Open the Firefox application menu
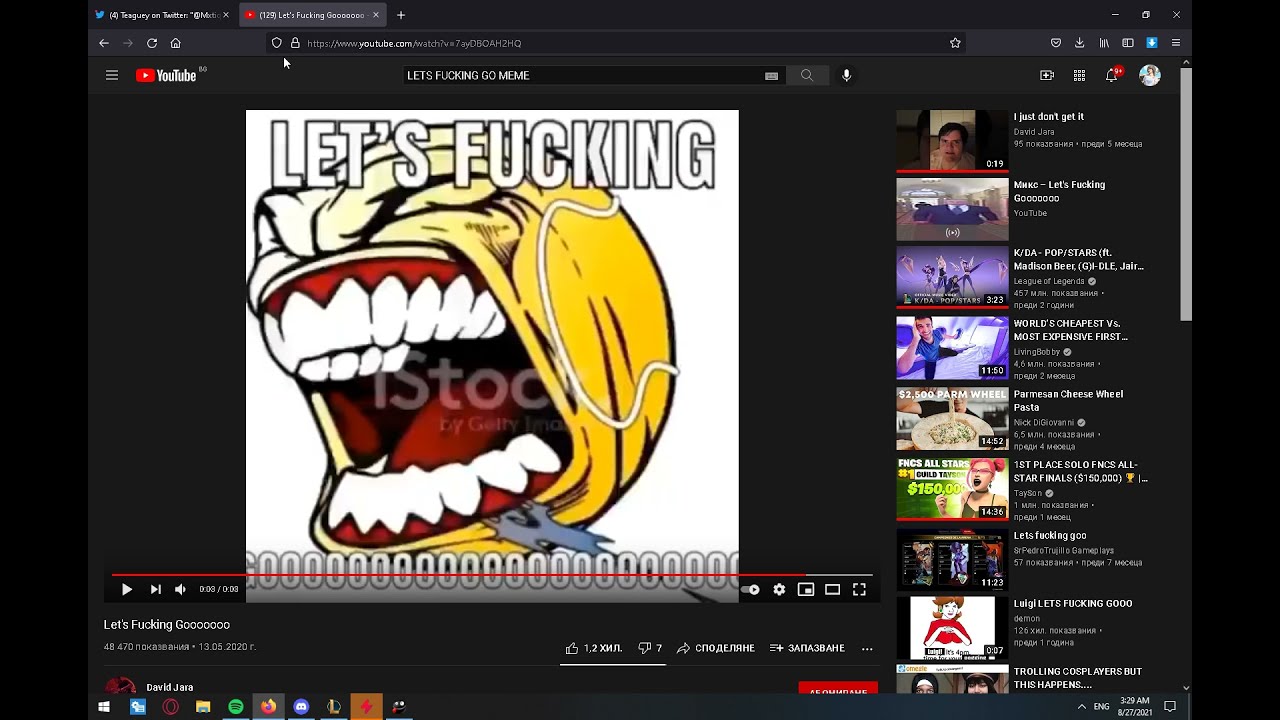The image size is (1280, 720). (1176, 43)
